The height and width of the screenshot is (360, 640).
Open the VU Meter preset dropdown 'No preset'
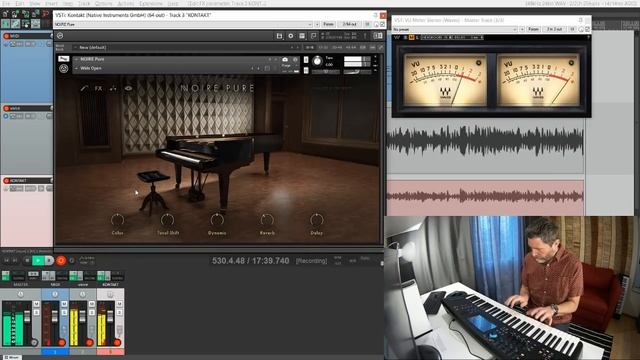pos(455,29)
